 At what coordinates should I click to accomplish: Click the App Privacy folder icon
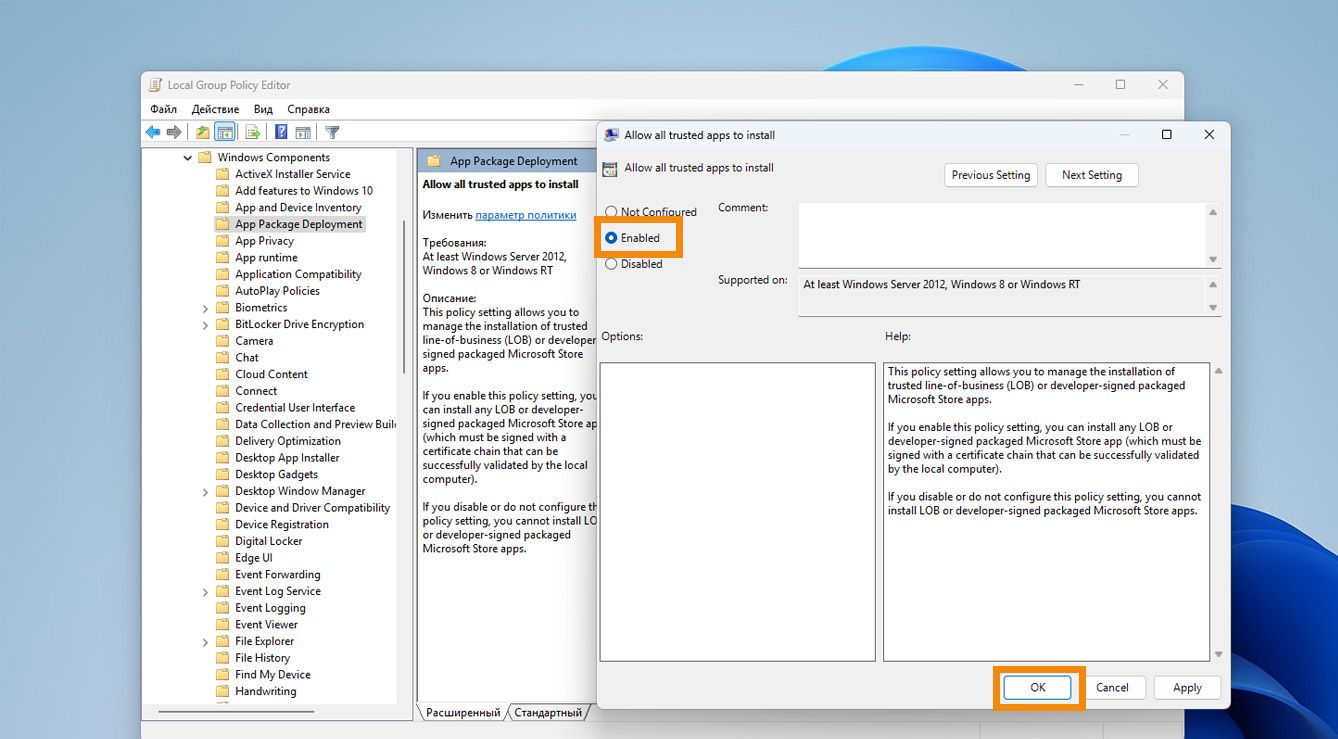pos(223,241)
